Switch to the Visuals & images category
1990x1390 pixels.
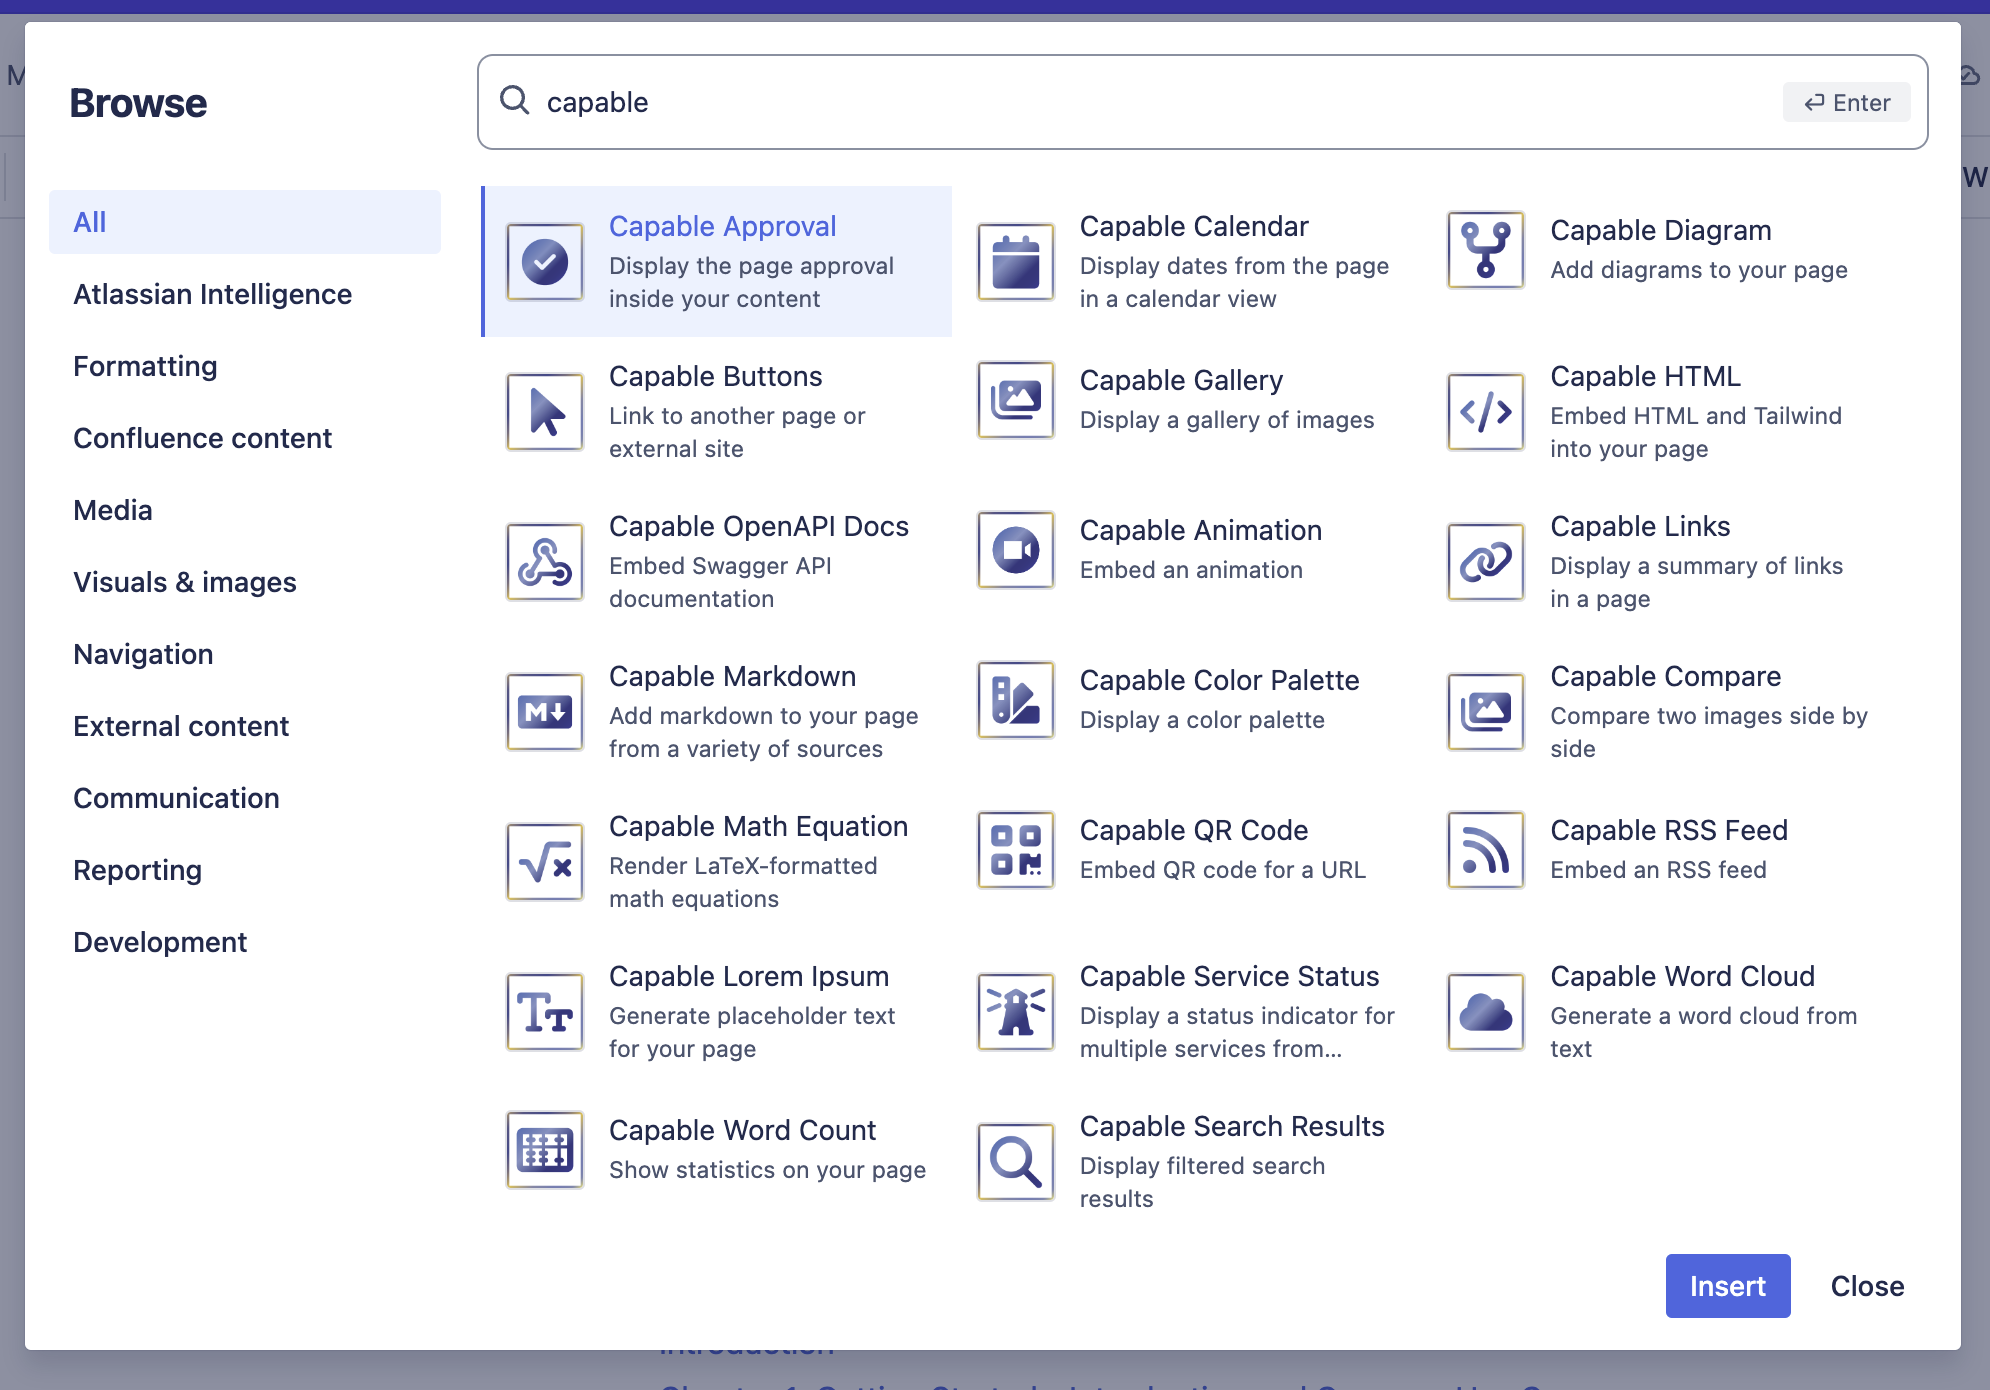185,582
